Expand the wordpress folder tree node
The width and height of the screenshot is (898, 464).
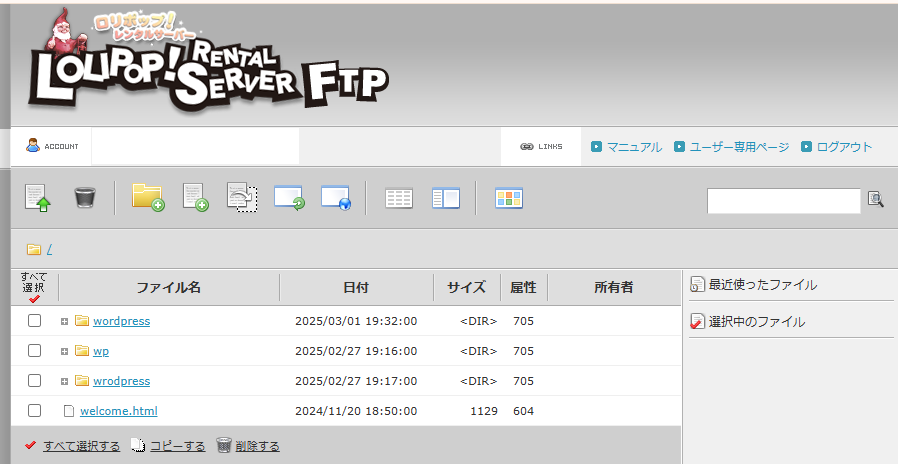64,322
